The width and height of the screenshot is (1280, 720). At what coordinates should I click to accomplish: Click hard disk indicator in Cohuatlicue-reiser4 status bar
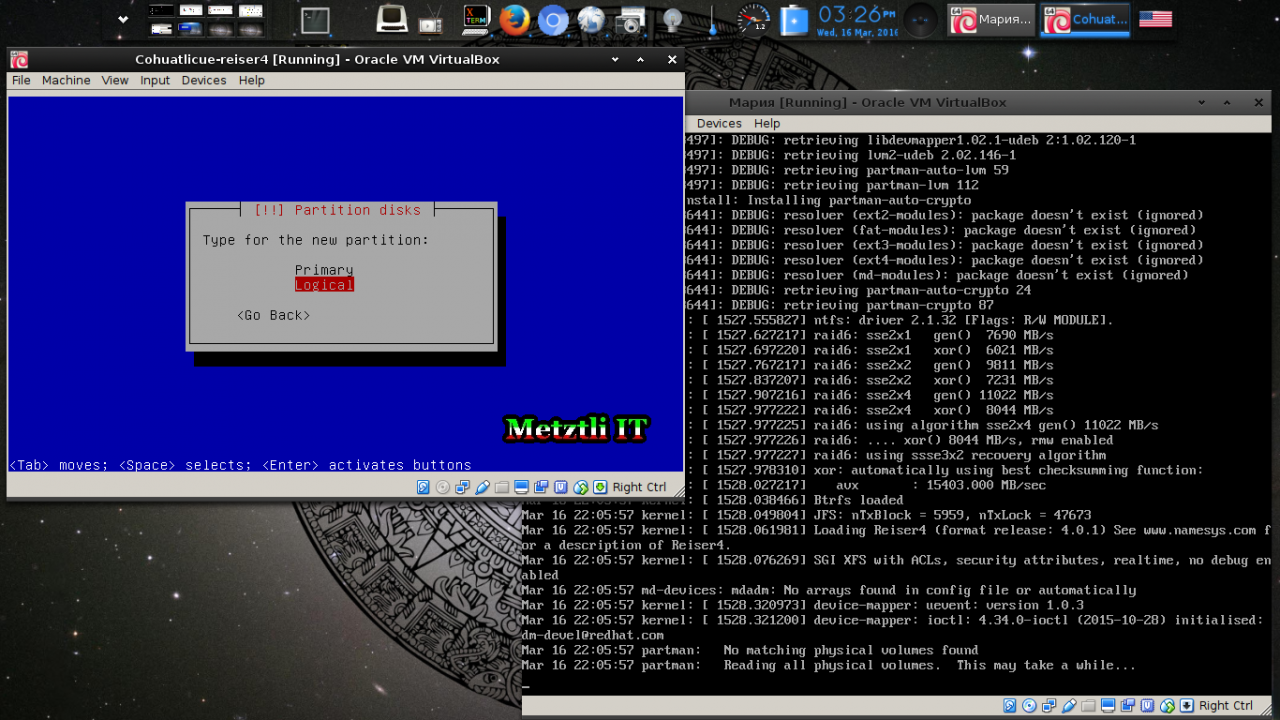[x=423, y=487]
